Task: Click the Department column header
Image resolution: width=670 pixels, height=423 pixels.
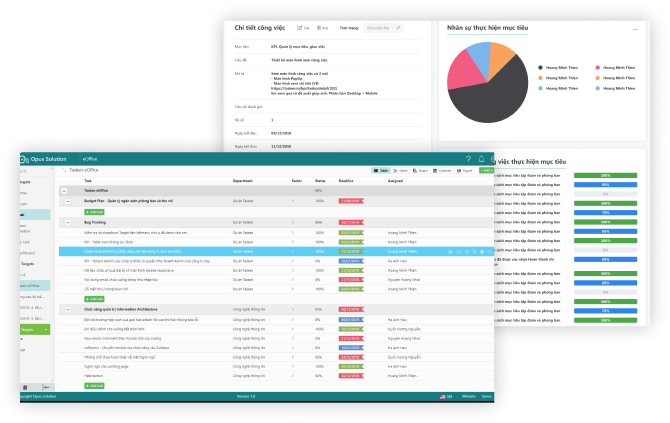Action: tap(242, 181)
